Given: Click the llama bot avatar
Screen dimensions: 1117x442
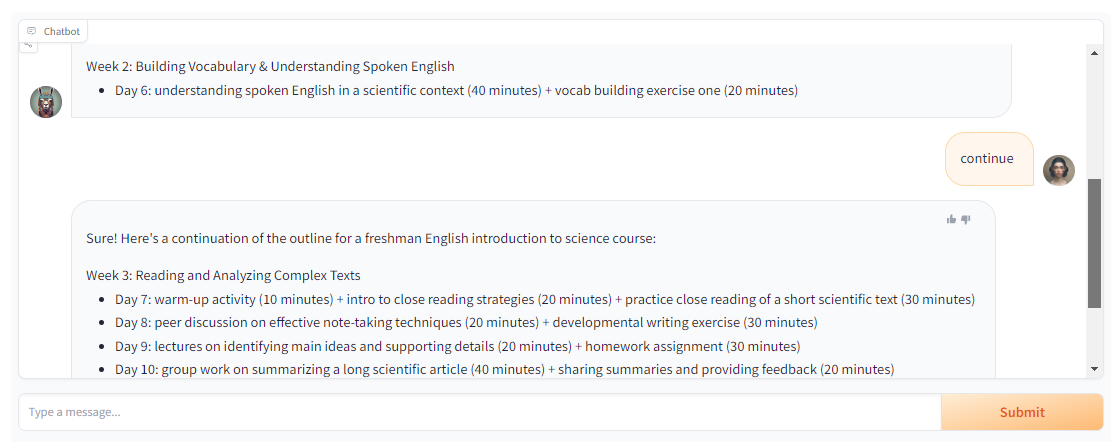Looking at the screenshot, I should 46,102.
